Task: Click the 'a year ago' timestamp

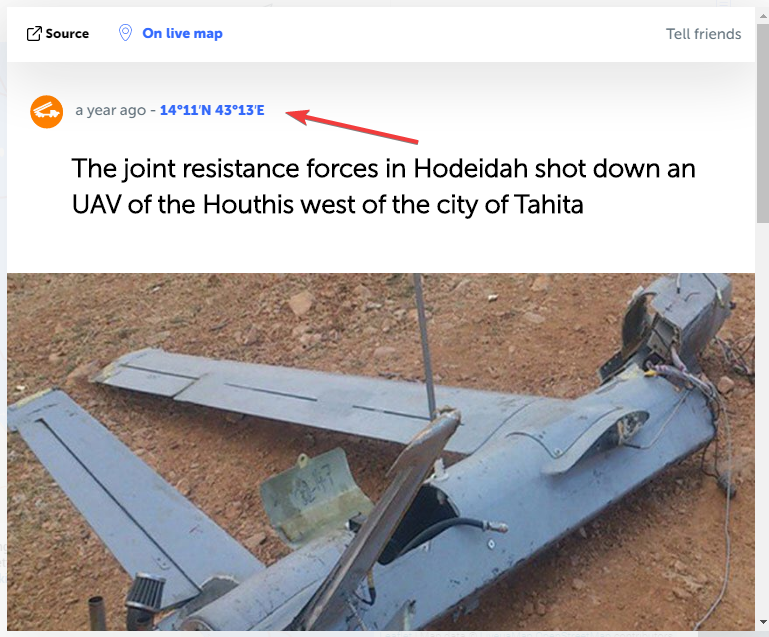Action: point(110,110)
